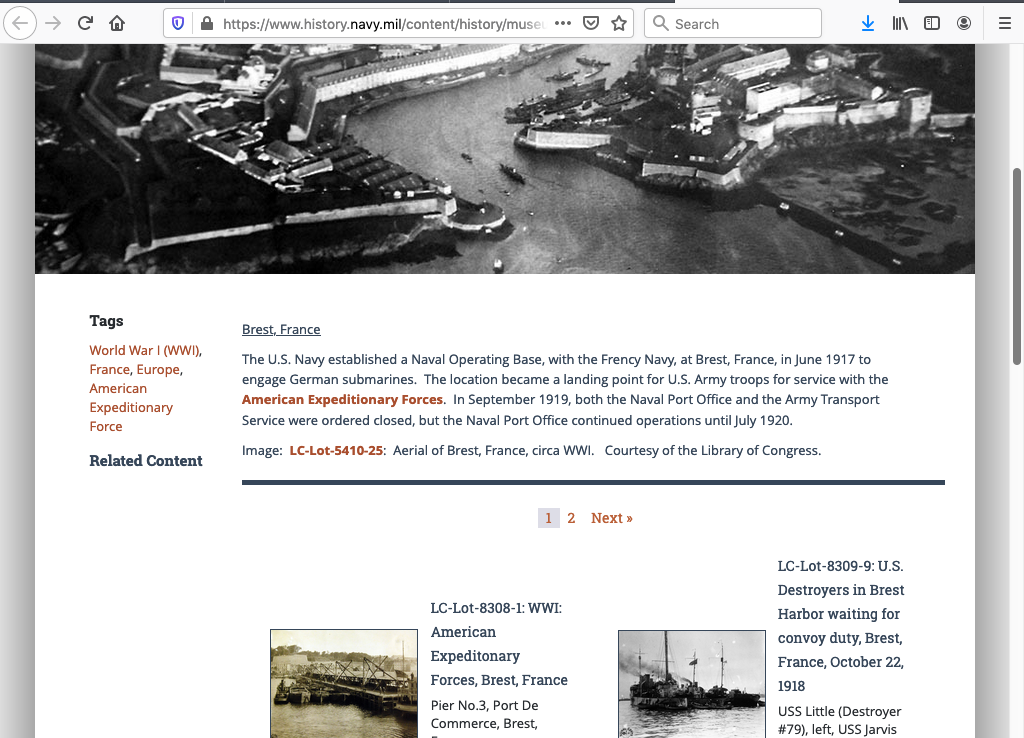1024x738 pixels.
Task: Open the downloads panel
Action: (868, 23)
